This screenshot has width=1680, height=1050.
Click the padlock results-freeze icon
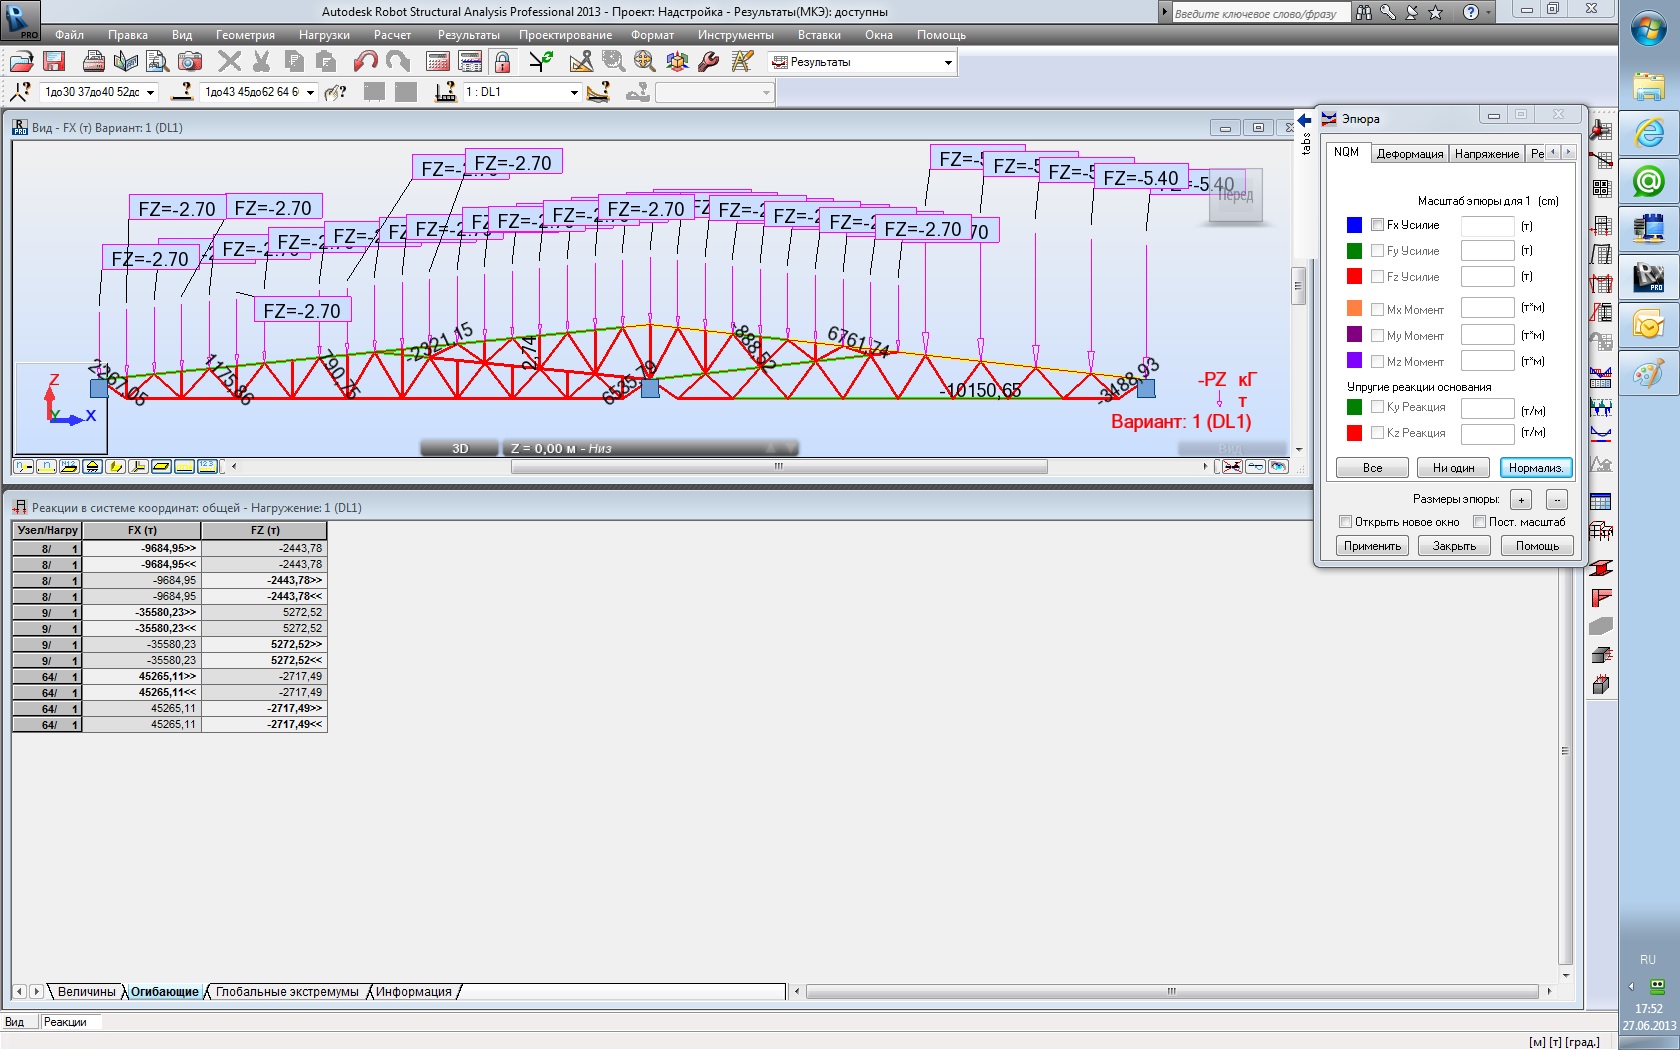(x=502, y=62)
